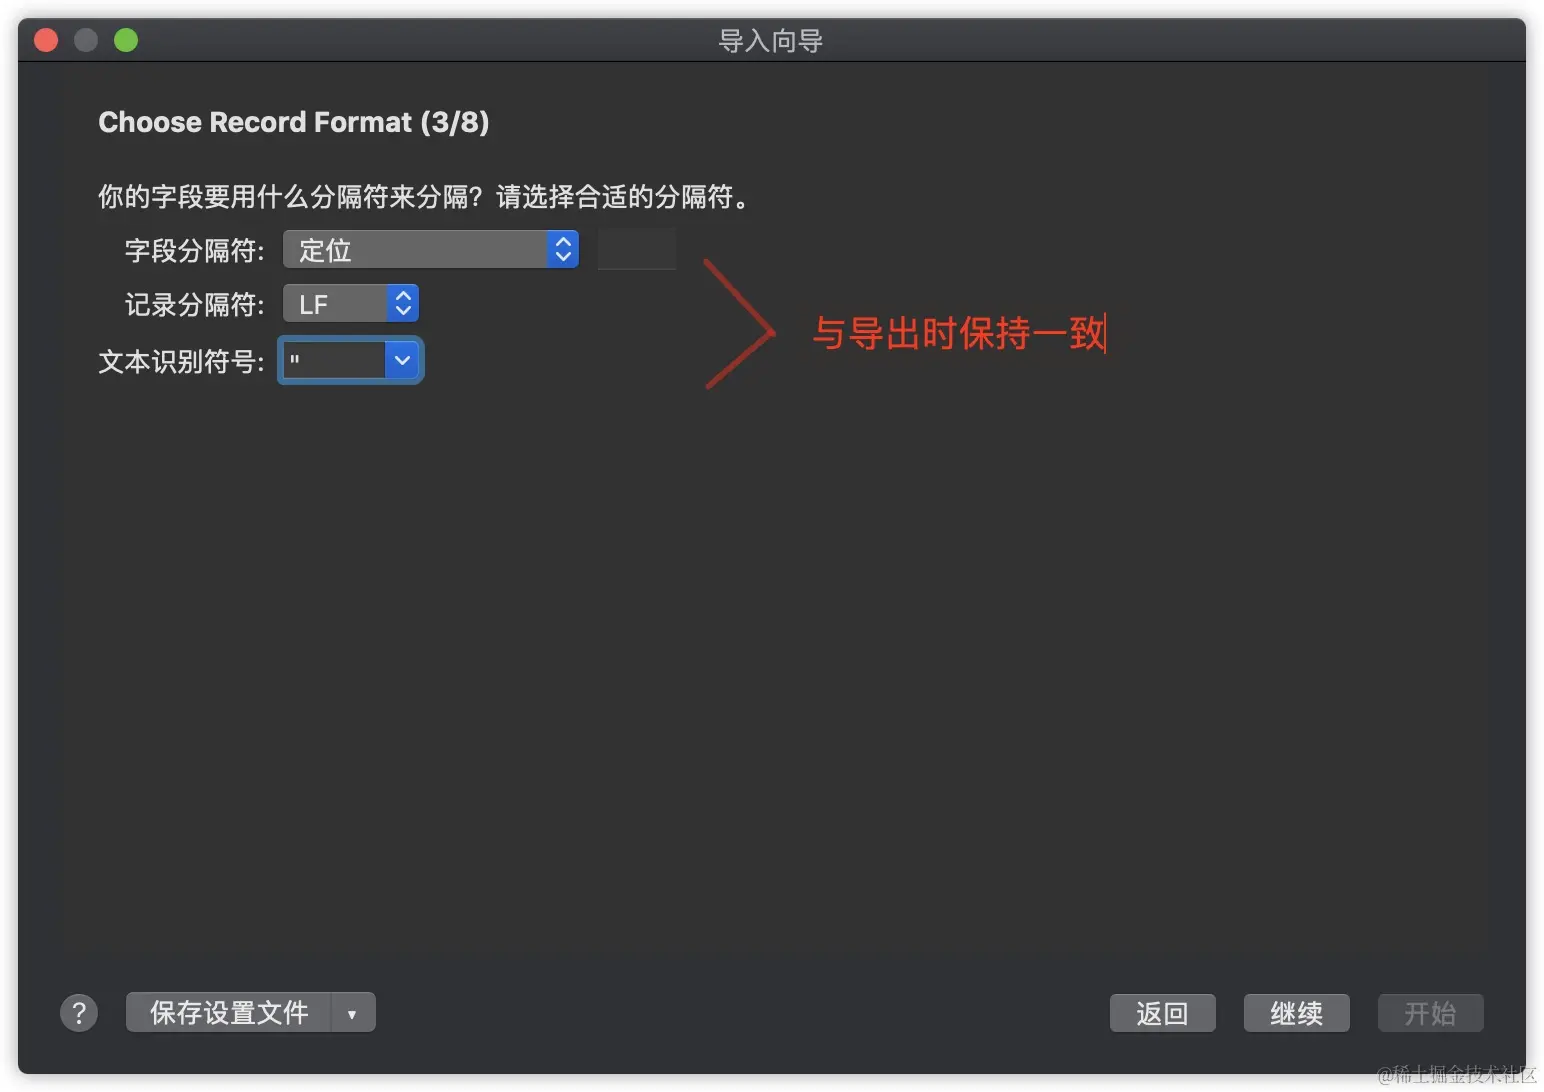Click the blue chevrons beside 定位
The width and height of the screenshot is (1544, 1092).
(x=563, y=250)
